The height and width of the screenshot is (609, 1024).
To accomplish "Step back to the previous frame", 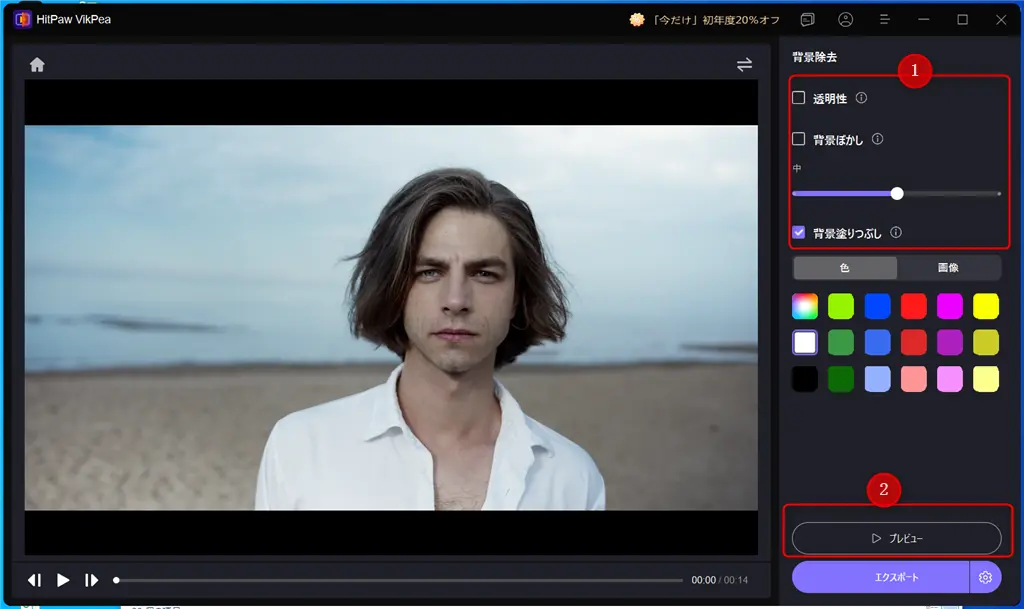I will point(35,580).
